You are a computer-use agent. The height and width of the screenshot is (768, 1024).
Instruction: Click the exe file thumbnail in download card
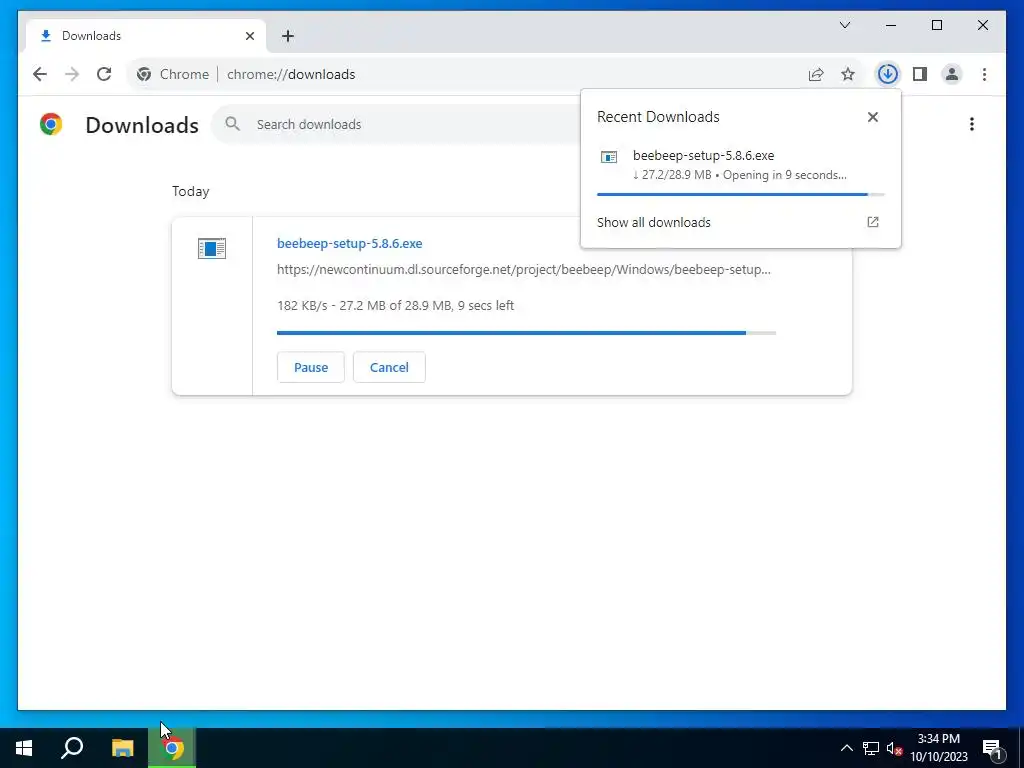pos(212,248)
